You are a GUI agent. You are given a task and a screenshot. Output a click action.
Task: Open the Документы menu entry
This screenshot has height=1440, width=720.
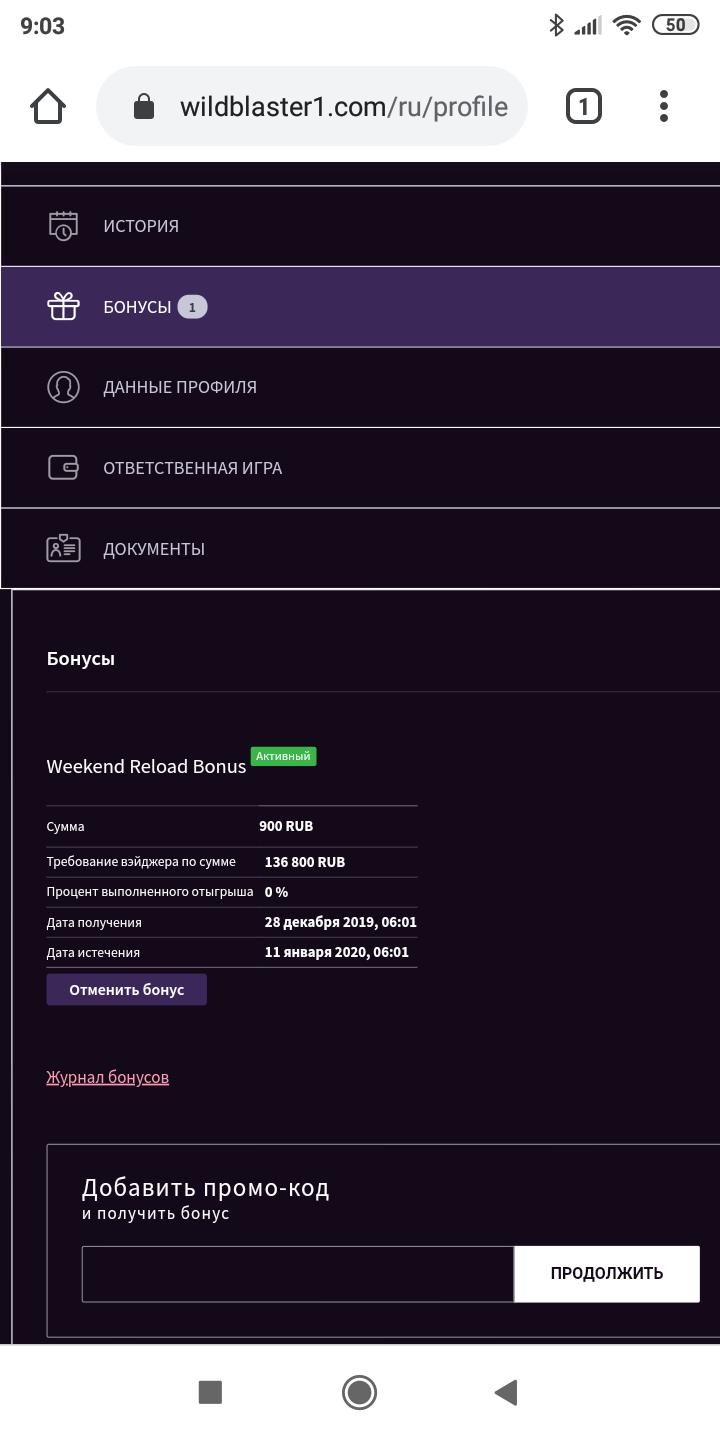click(154, 549)
